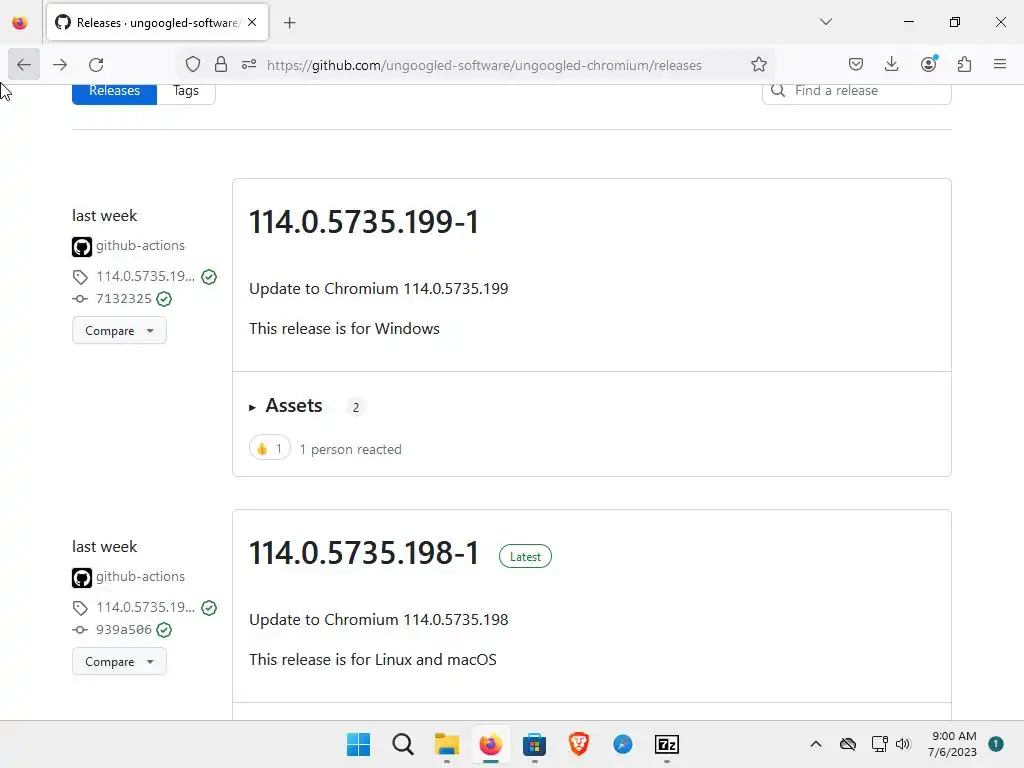Open Compare dropdown for 199-1 release

tap(119, 330)
